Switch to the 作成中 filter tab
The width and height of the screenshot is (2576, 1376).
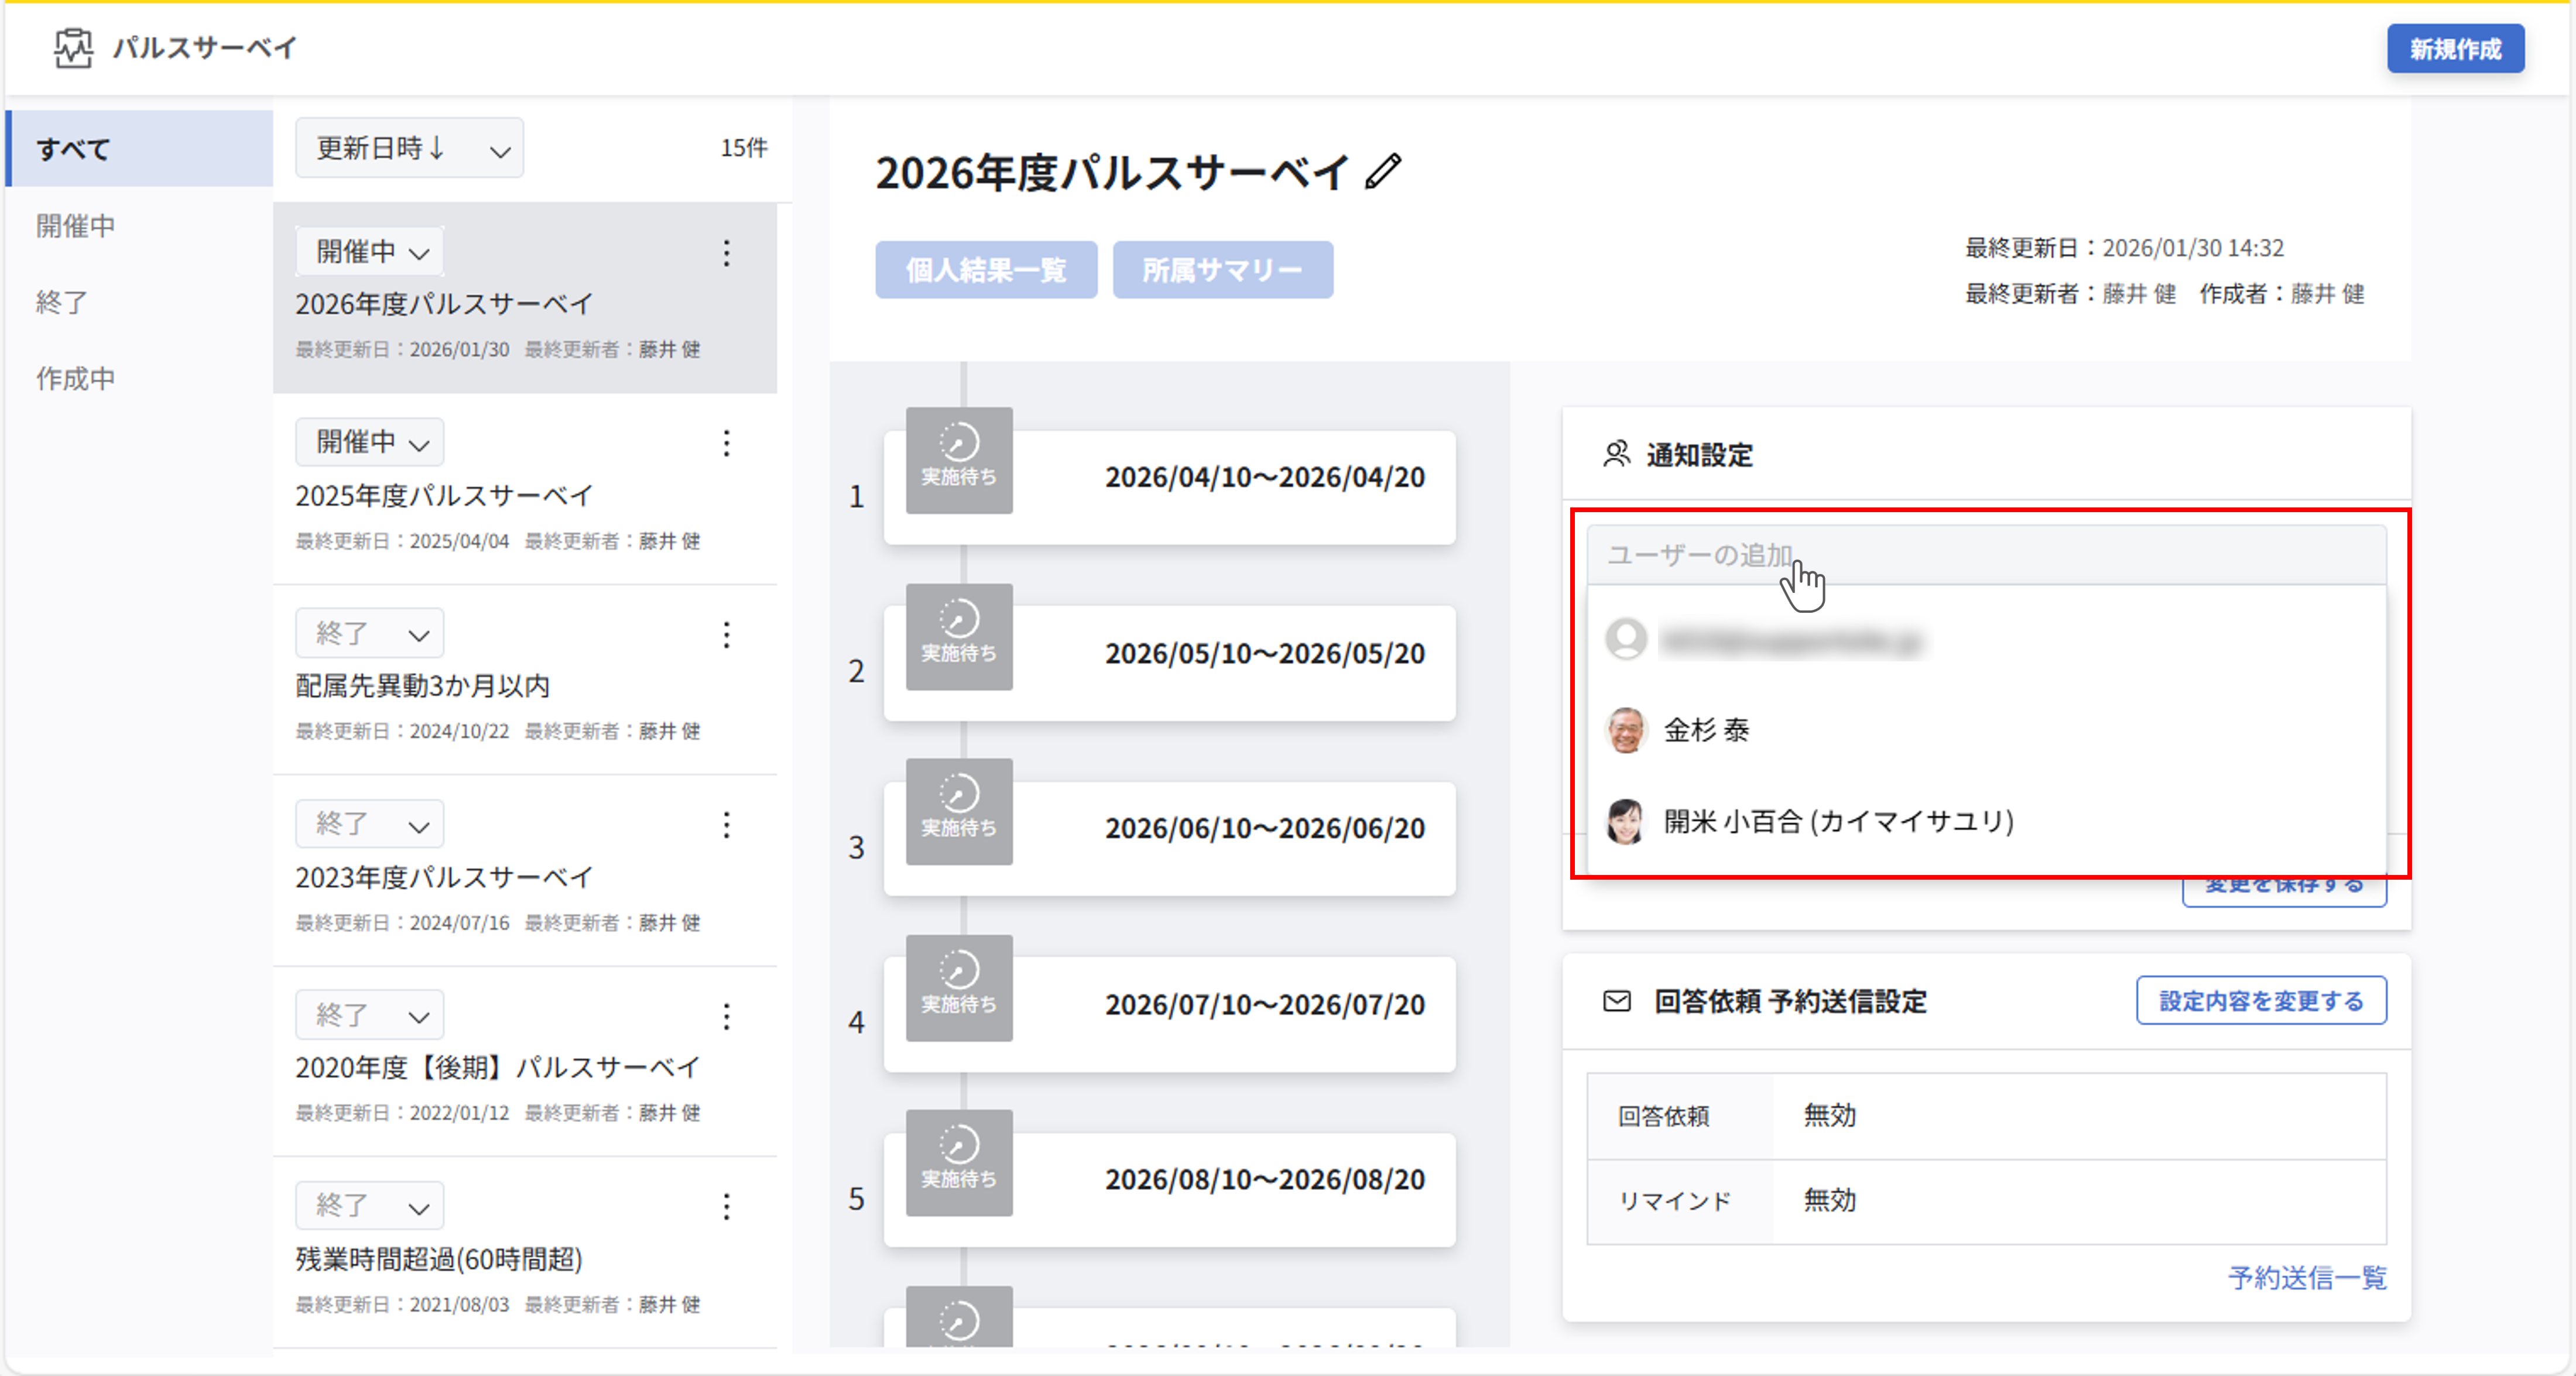76,378
